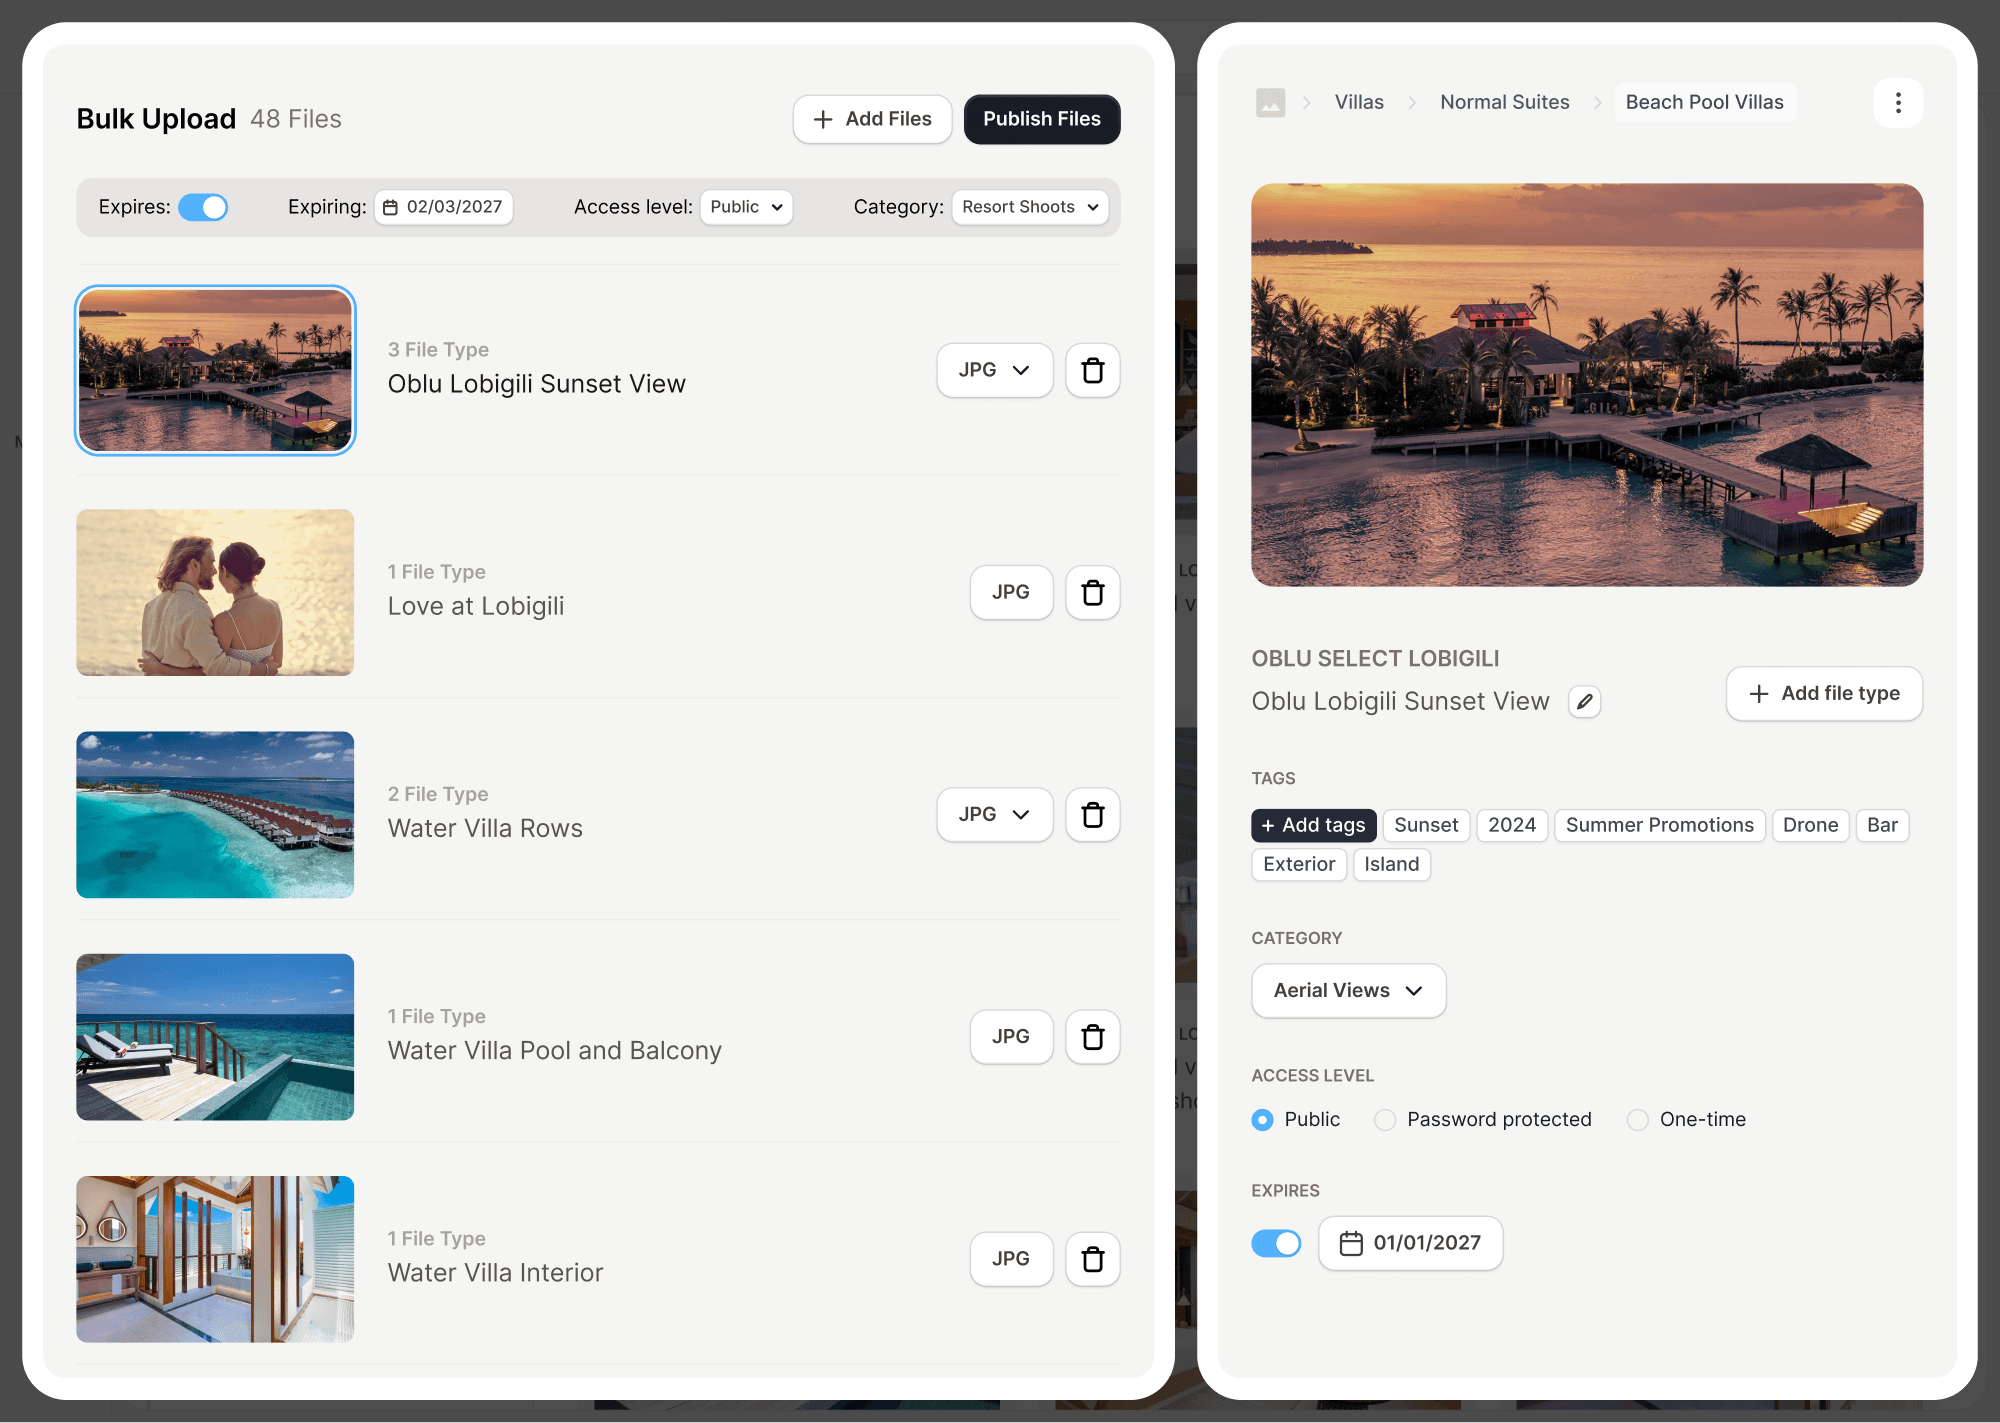Trash the Water Villa Interior file
The width and height of the screenshot is (2000, 1423).
click(1092, 1259)
